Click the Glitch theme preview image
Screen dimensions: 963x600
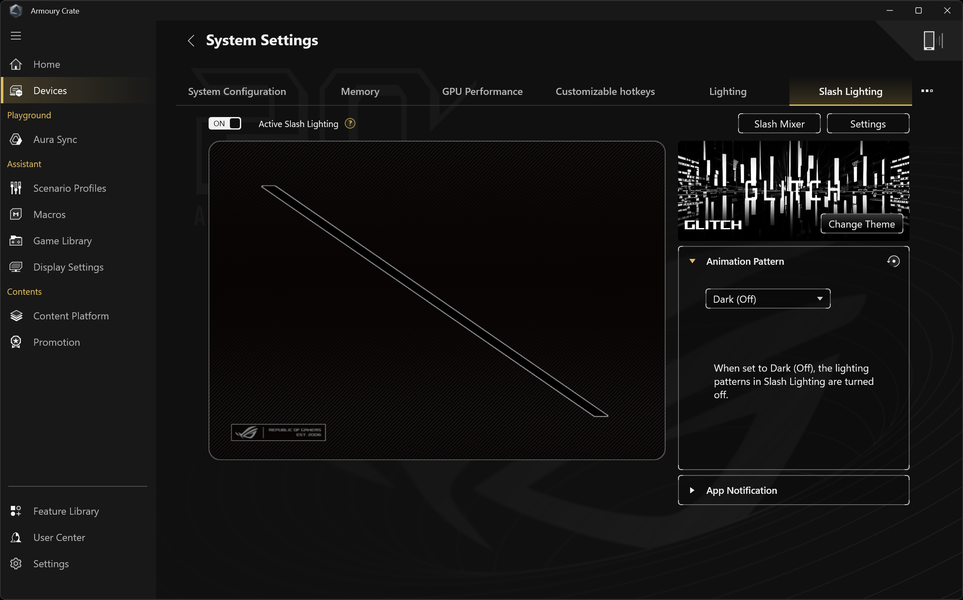[x=793, y=190]
